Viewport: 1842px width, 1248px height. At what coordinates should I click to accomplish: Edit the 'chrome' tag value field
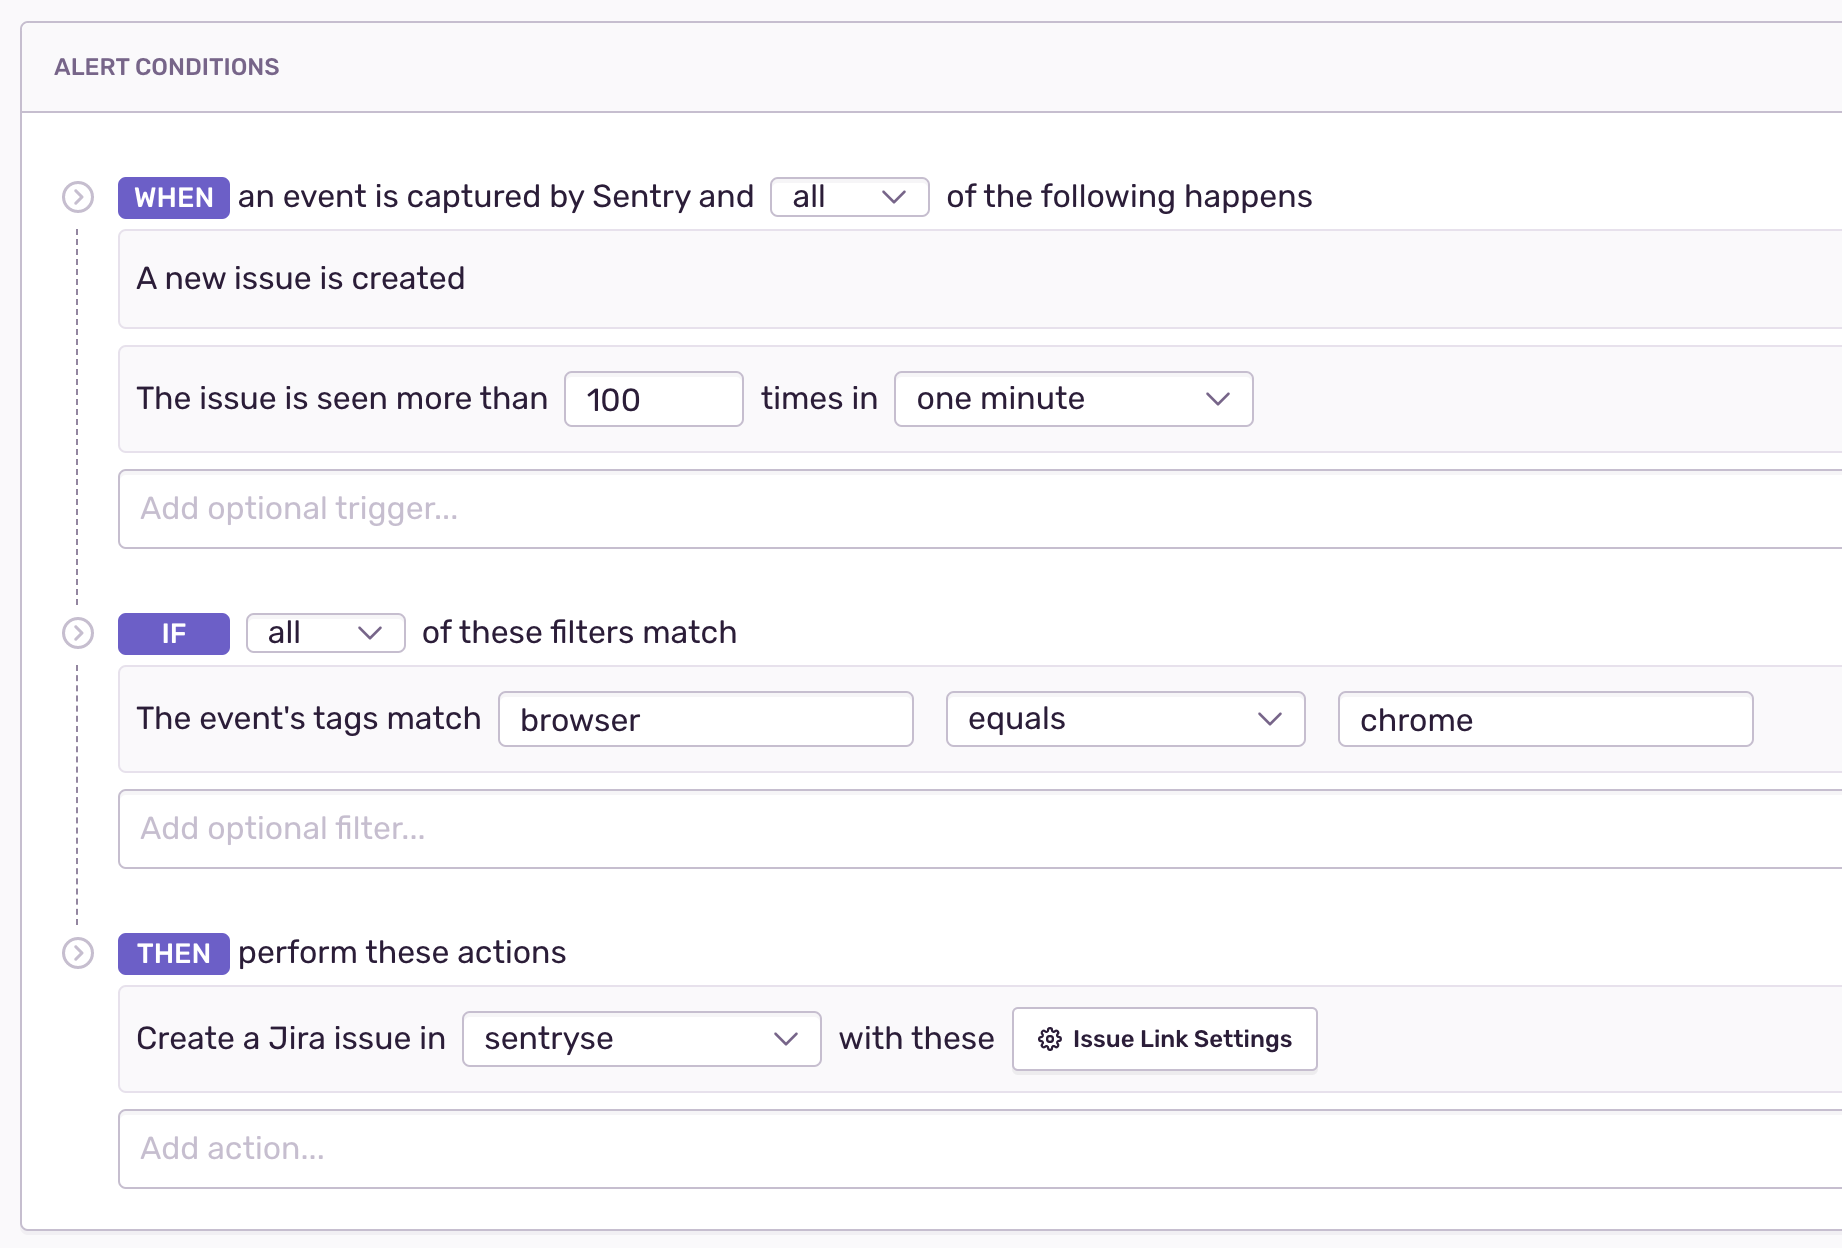coord(1544,719)
